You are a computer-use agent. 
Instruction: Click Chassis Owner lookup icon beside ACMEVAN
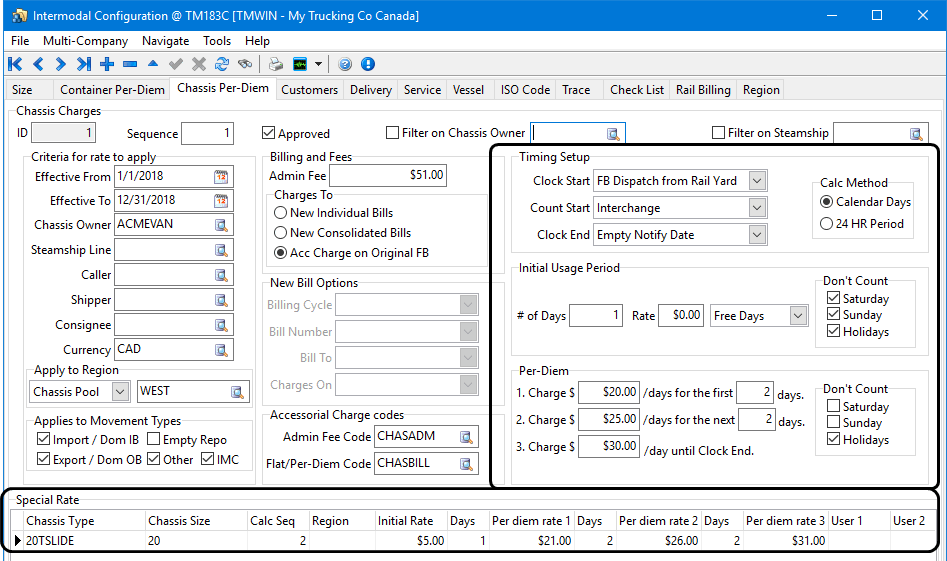click(221, 225)
